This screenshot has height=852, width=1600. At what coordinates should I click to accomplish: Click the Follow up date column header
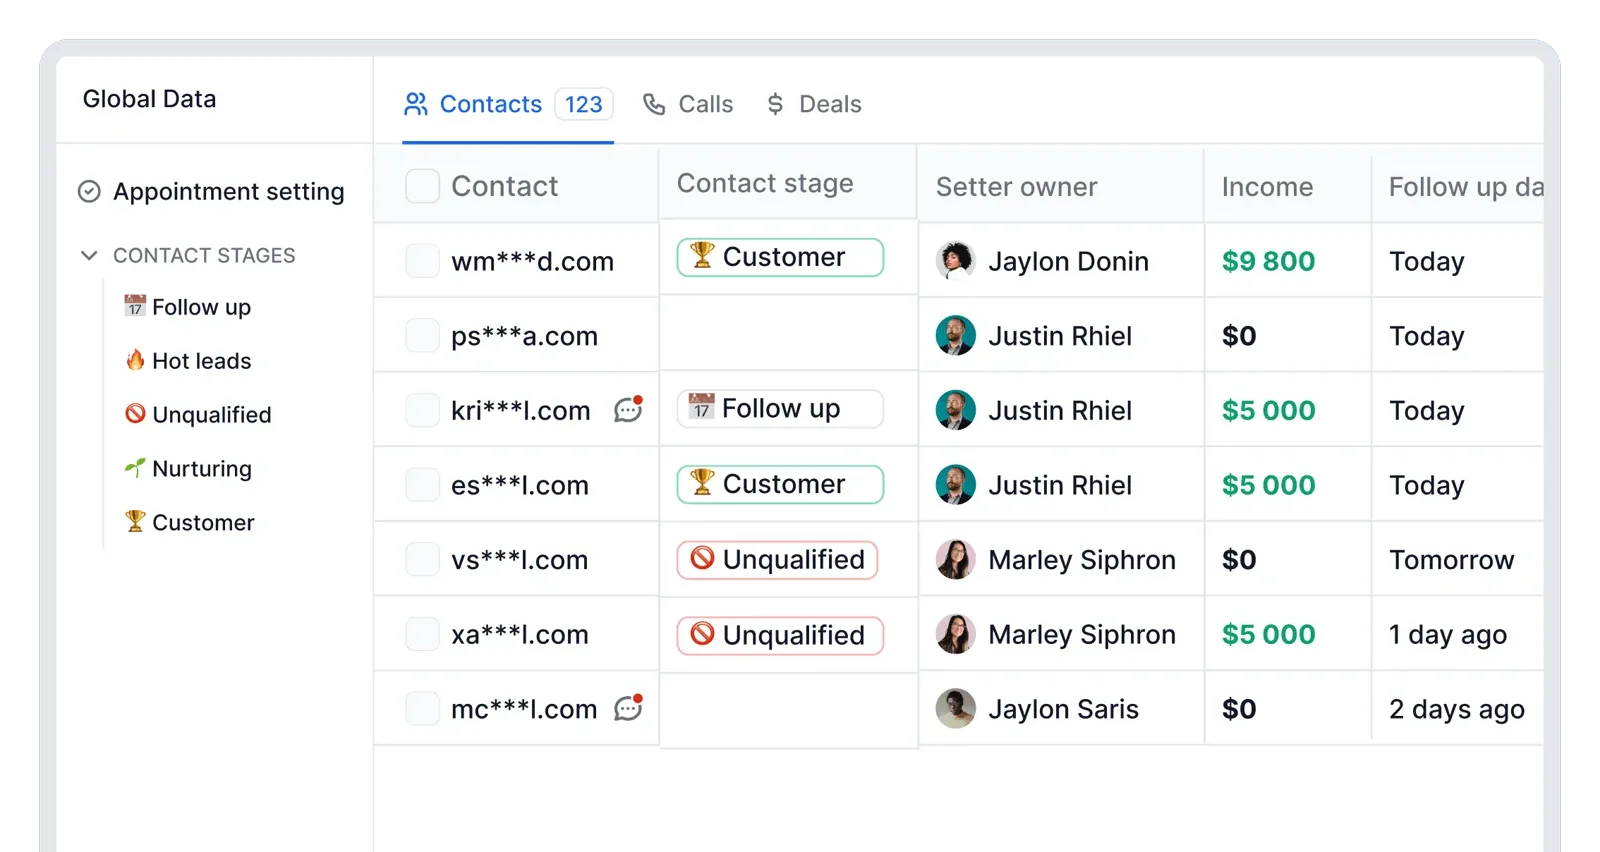click(x=1465, y=187)
